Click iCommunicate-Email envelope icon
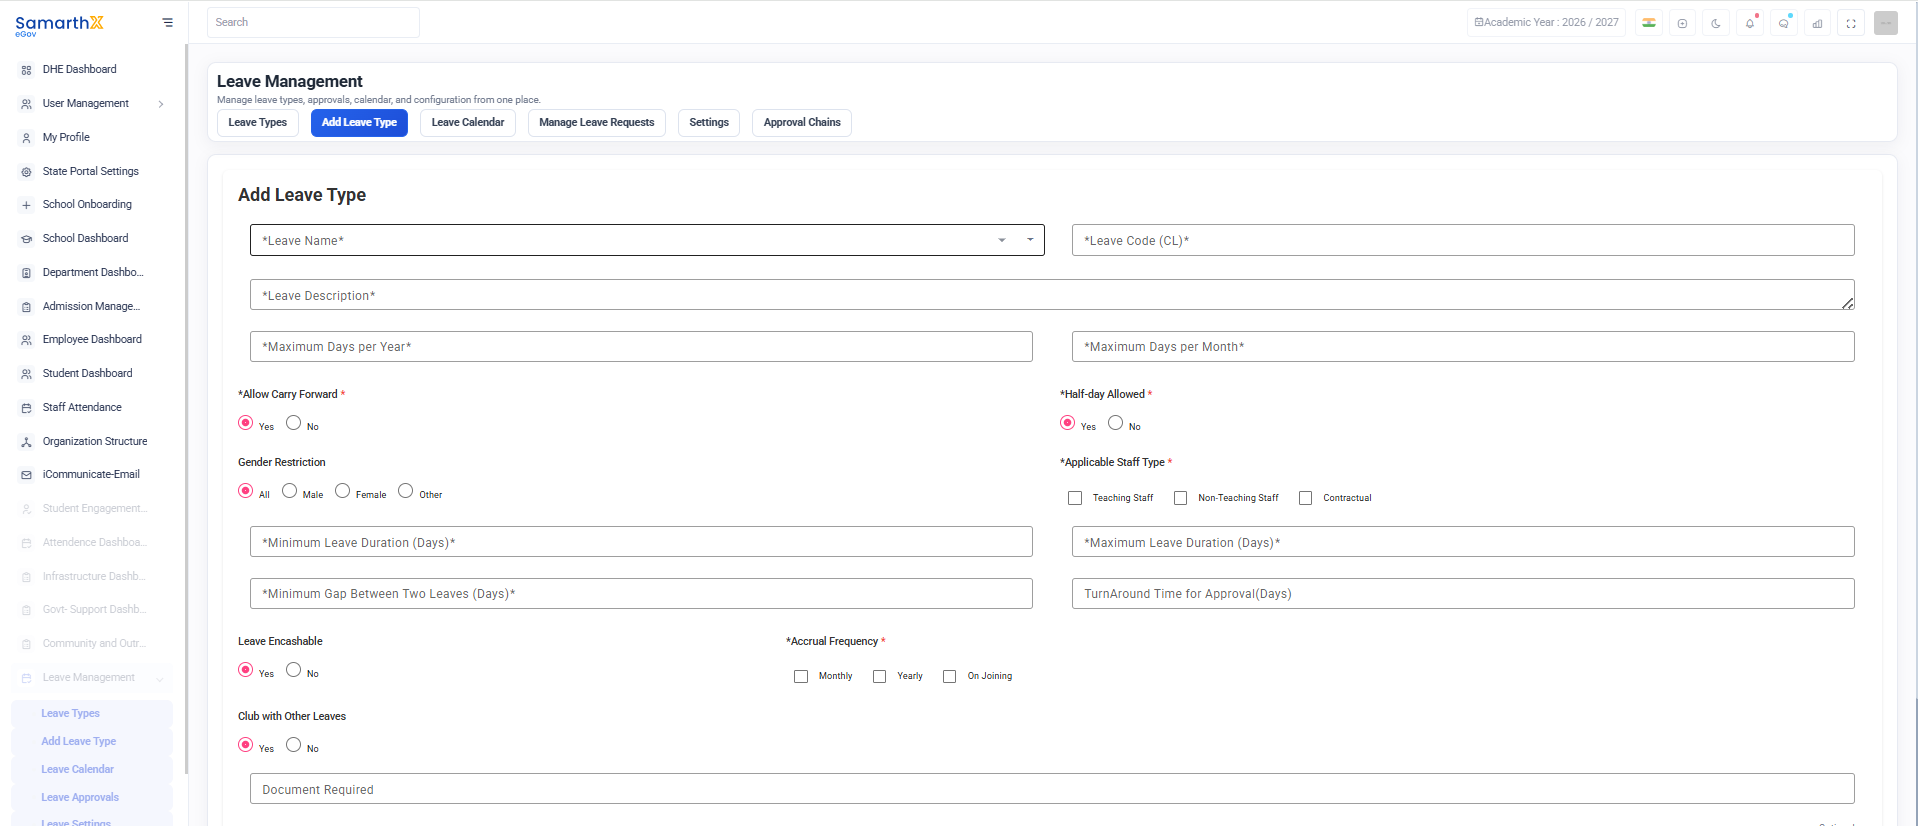 click(x=27, y=475)
